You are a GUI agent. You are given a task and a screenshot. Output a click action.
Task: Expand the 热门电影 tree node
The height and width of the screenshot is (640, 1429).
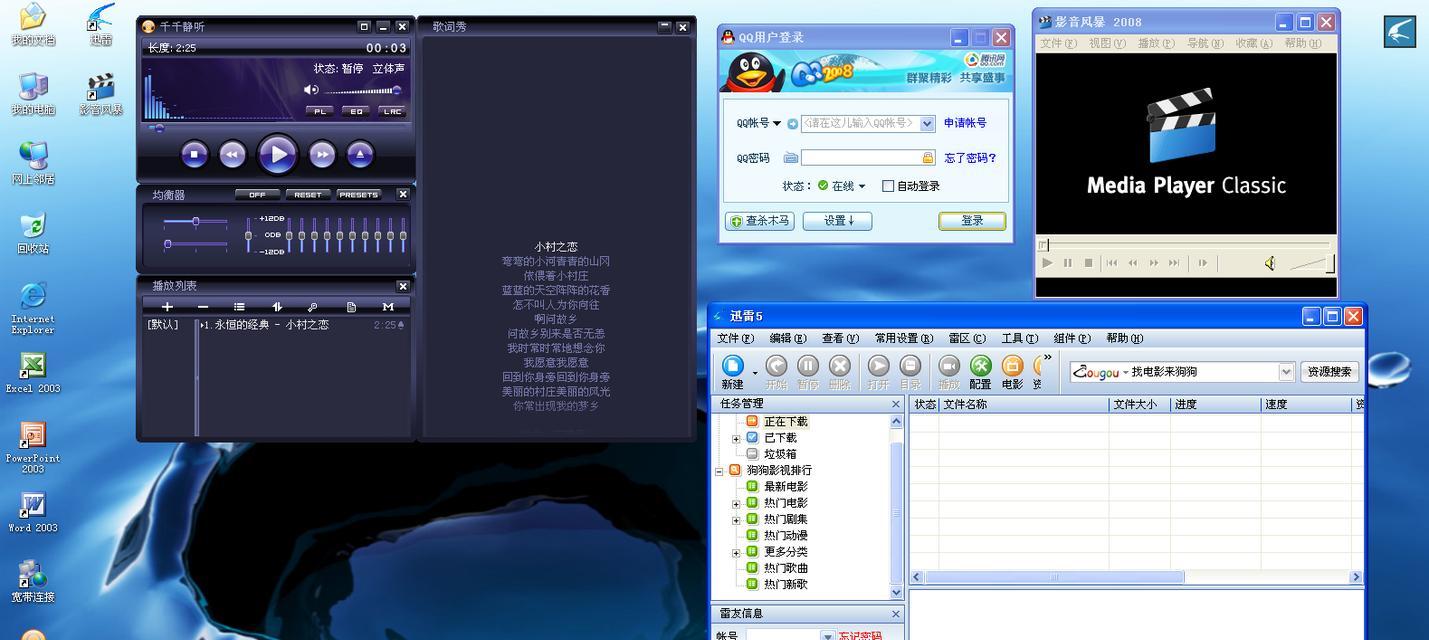click(736, 504)
